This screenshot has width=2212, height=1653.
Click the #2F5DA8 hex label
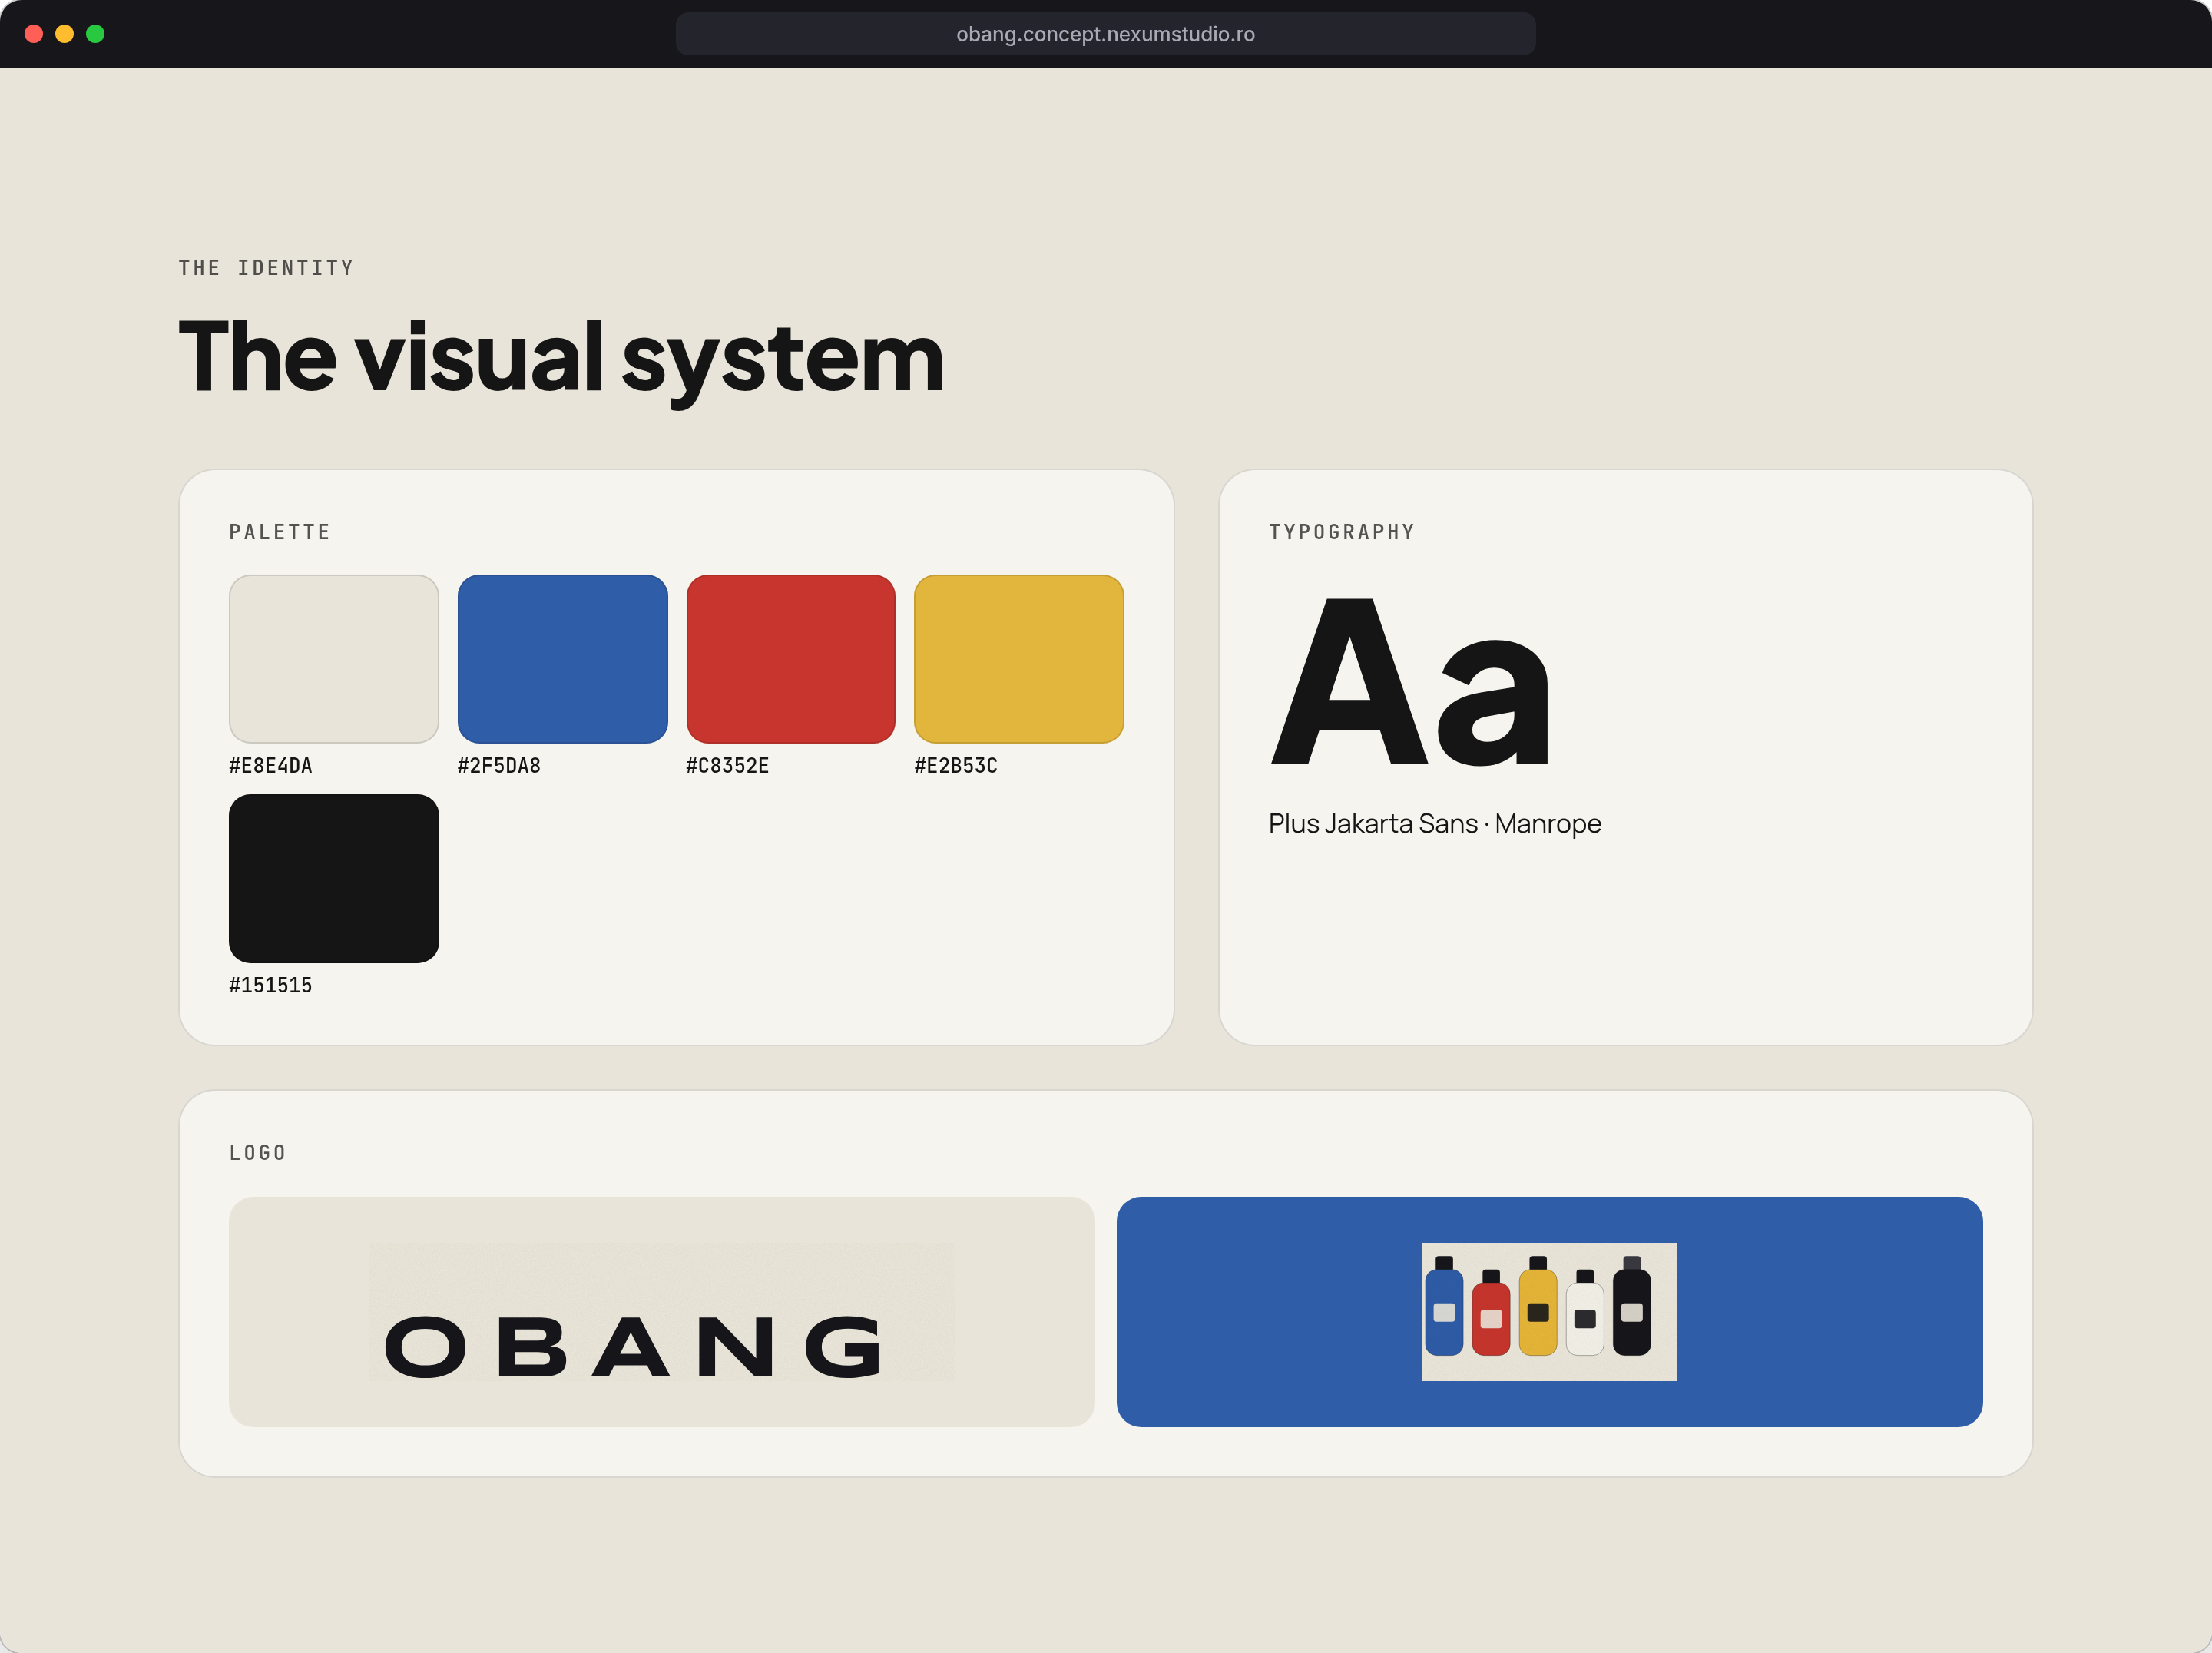click(499, 766)
